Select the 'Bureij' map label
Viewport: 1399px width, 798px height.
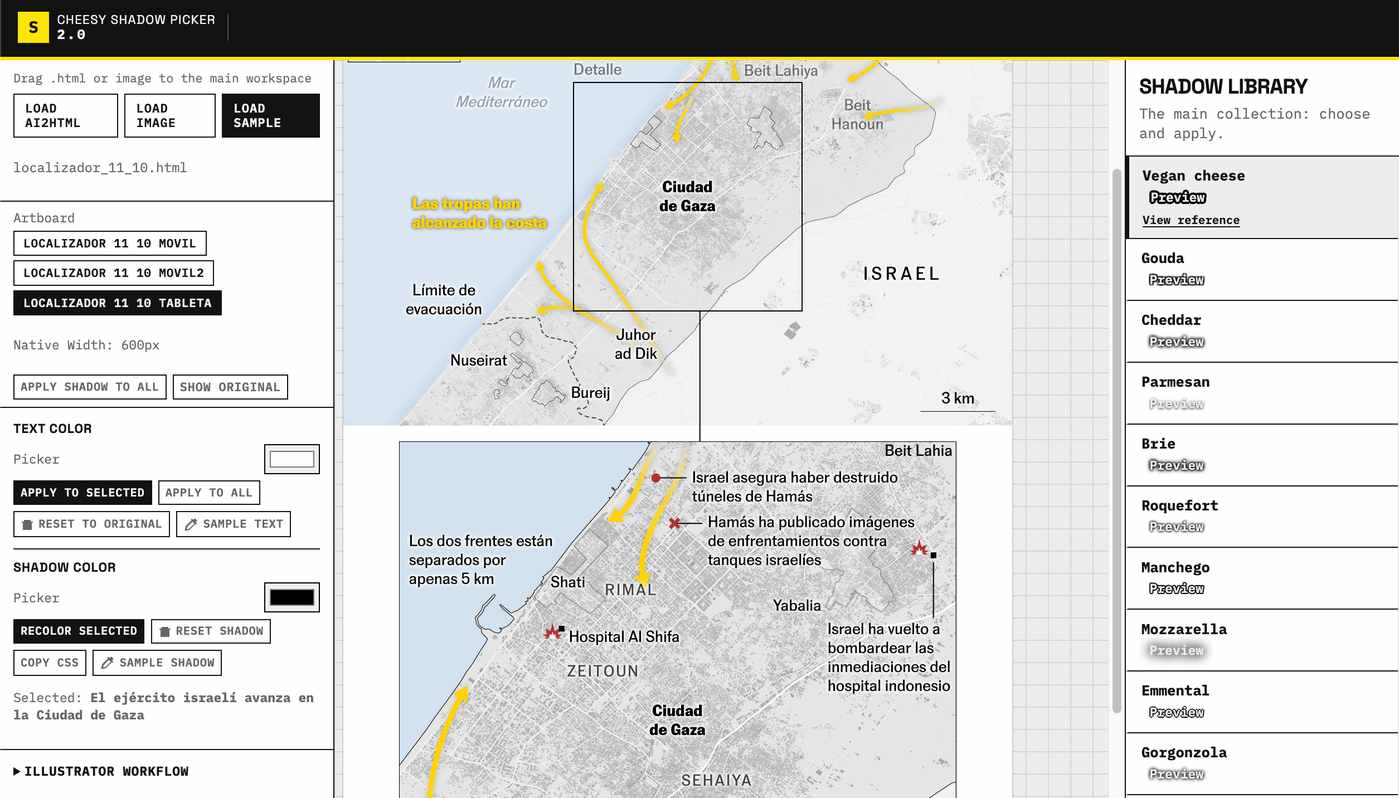pyautogui.click(x=591, y=393)
